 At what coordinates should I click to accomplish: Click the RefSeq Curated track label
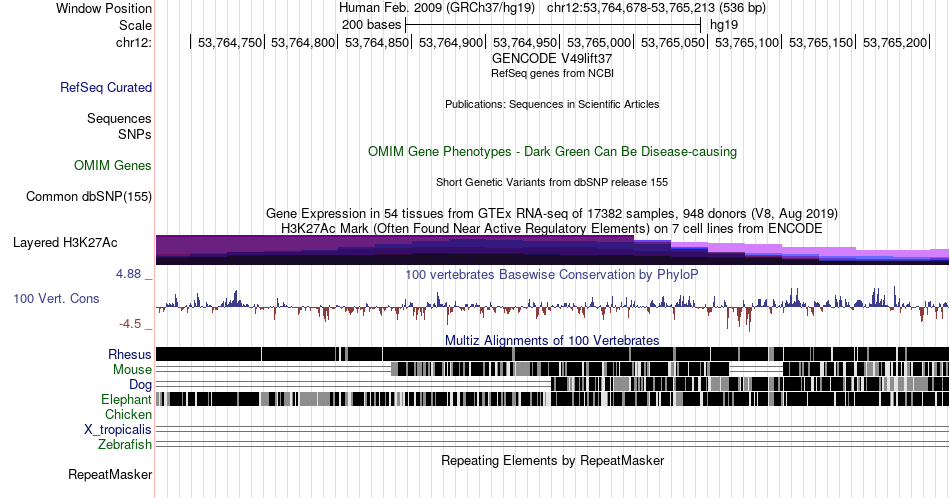(106, 88)
